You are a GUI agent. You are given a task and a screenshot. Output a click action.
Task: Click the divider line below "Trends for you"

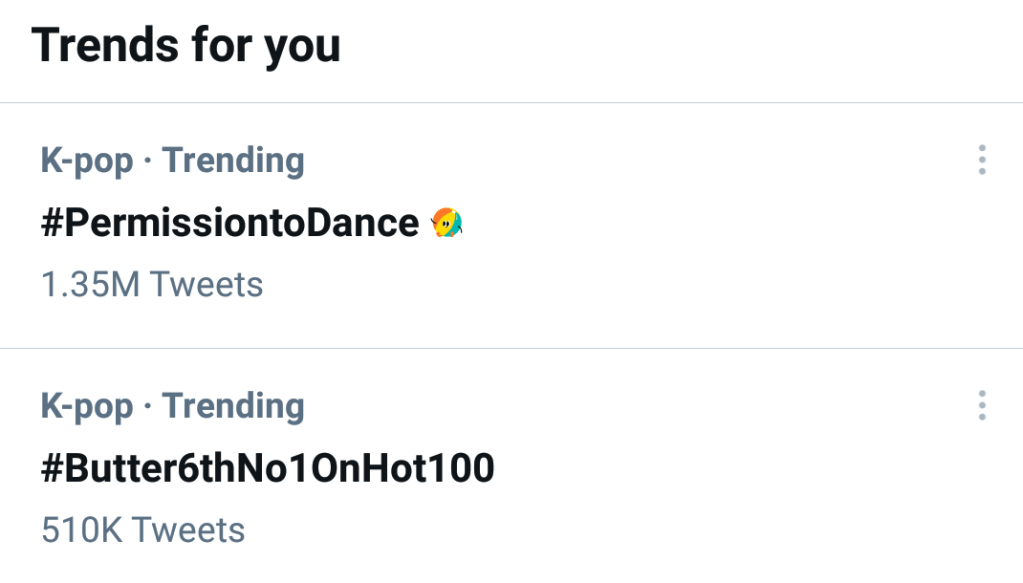point(511,103)
